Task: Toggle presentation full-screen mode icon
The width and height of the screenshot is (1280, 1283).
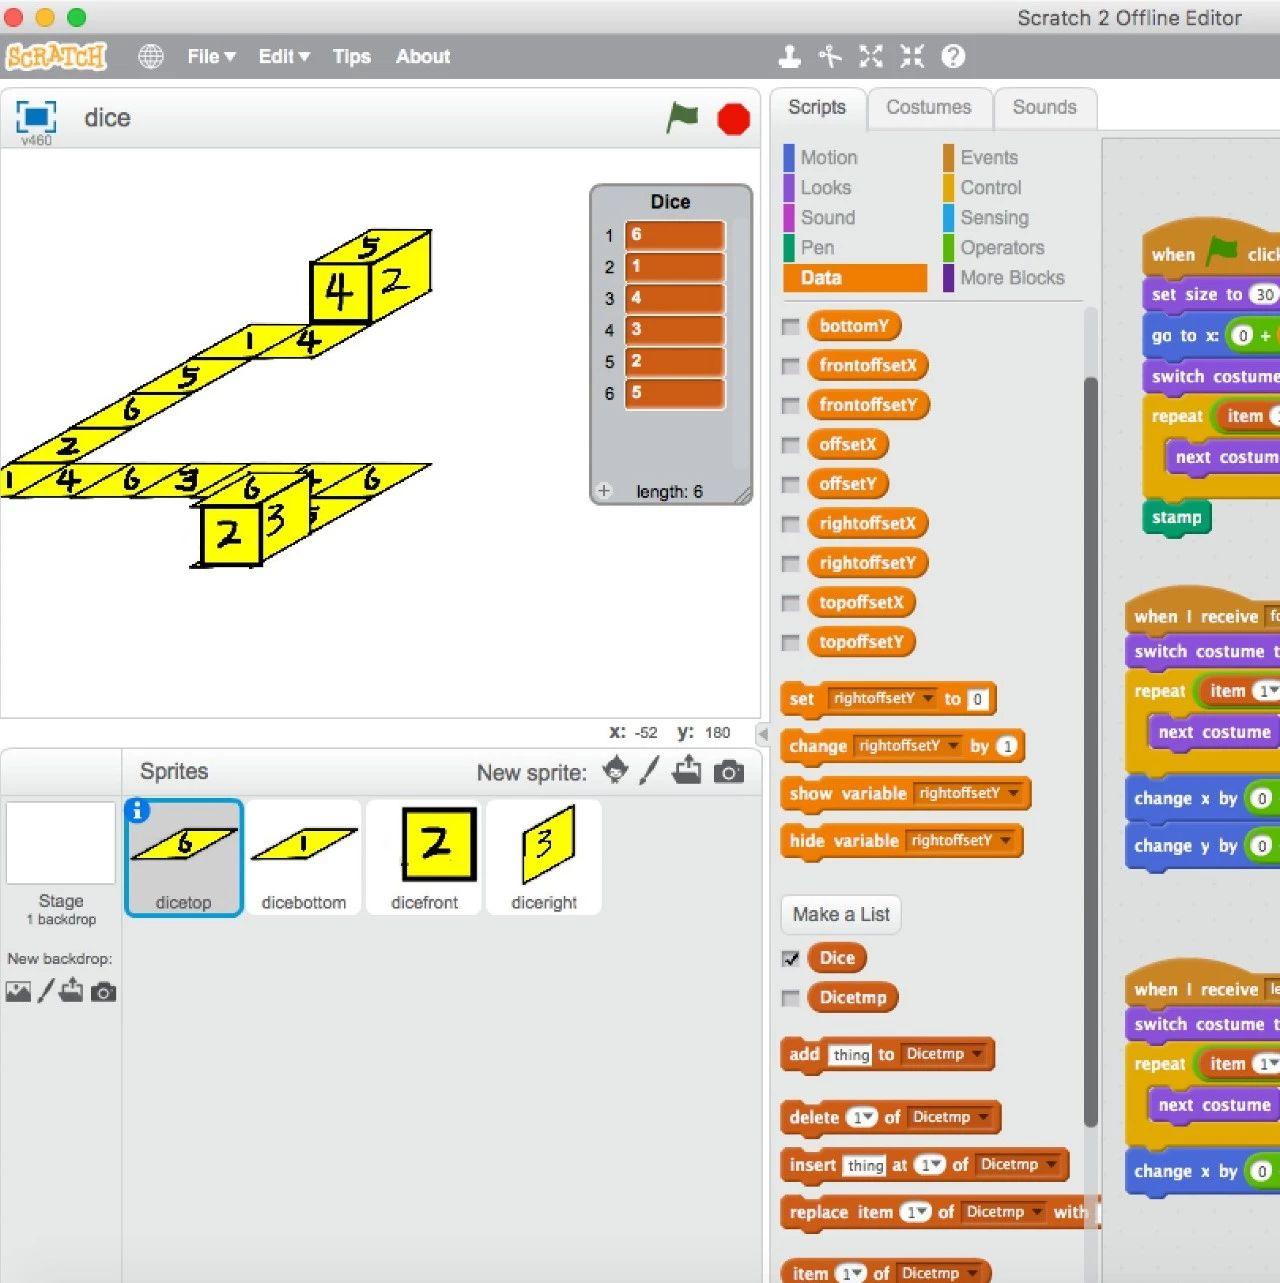Action: [x=36, y=117]
